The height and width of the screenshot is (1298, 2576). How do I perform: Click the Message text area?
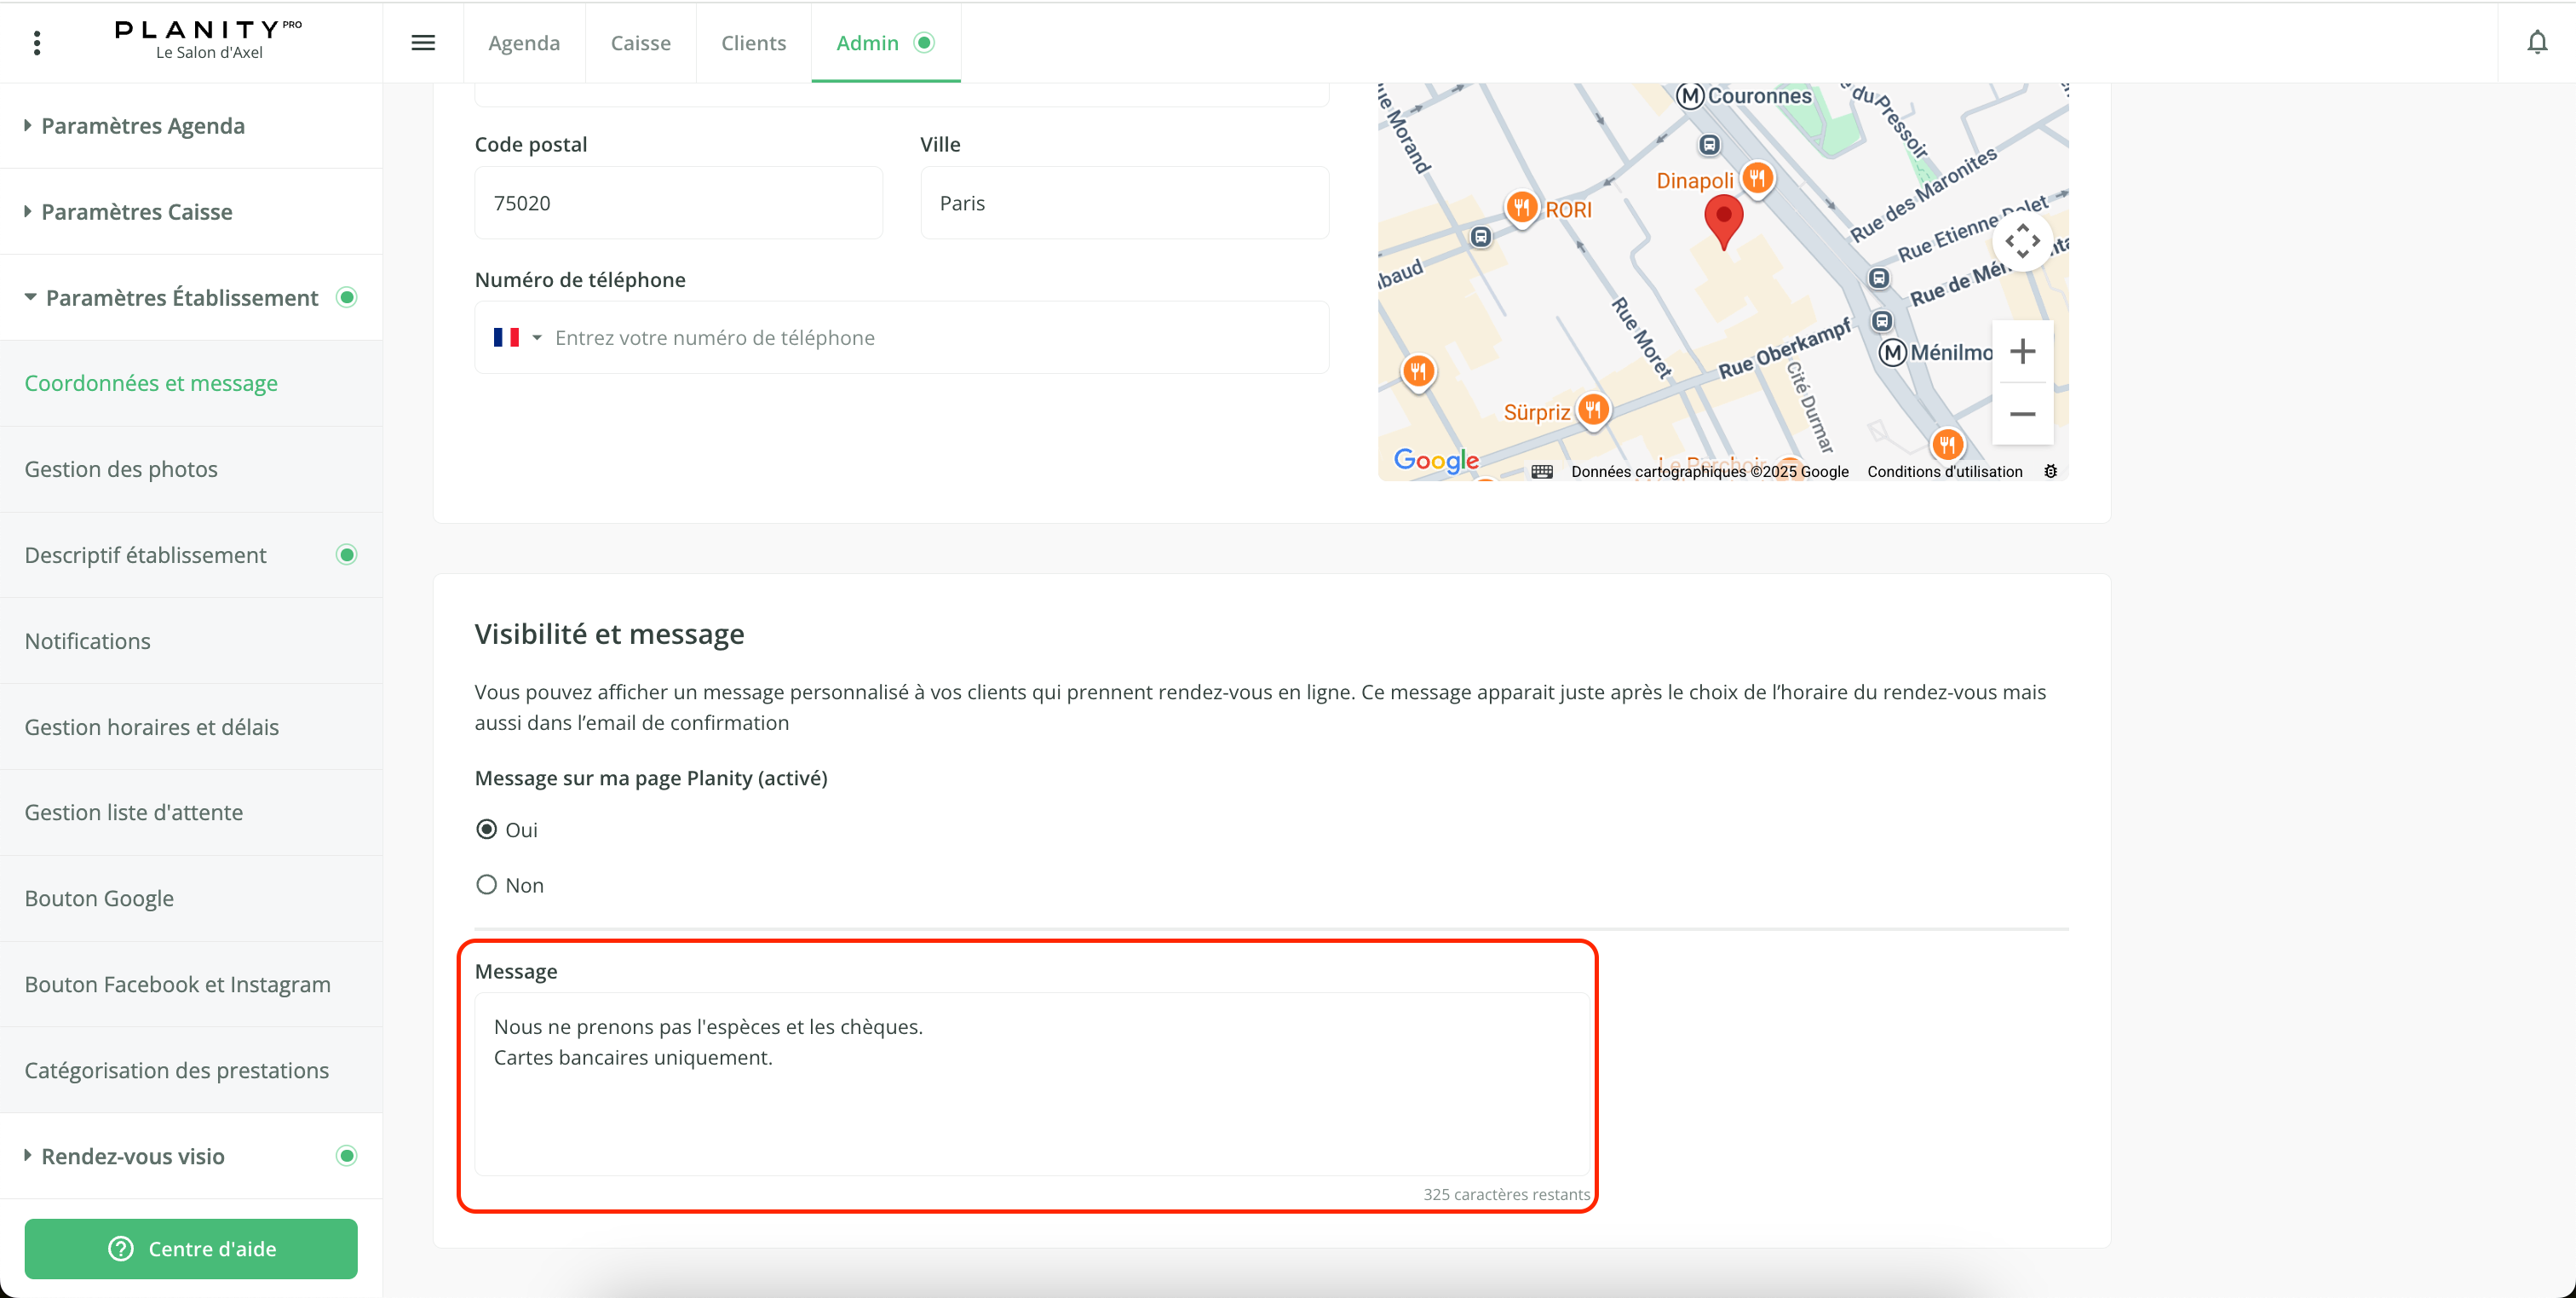coord(1031,1084)
